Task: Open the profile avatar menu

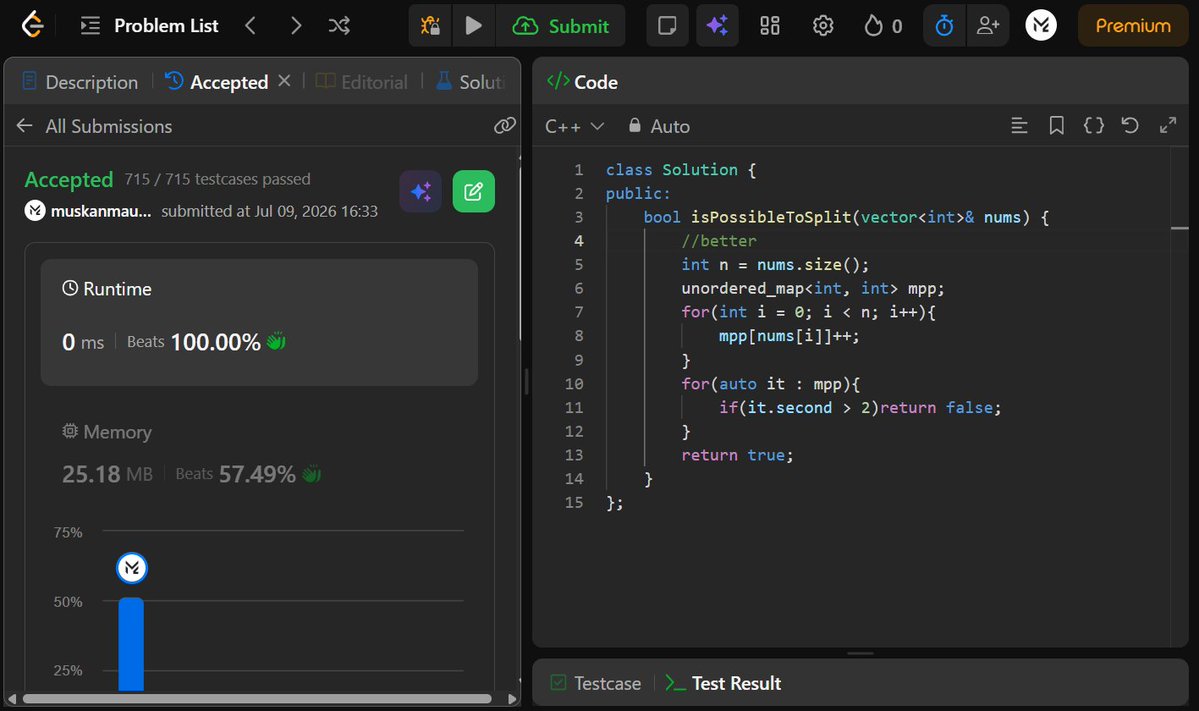Action: 1041,25
